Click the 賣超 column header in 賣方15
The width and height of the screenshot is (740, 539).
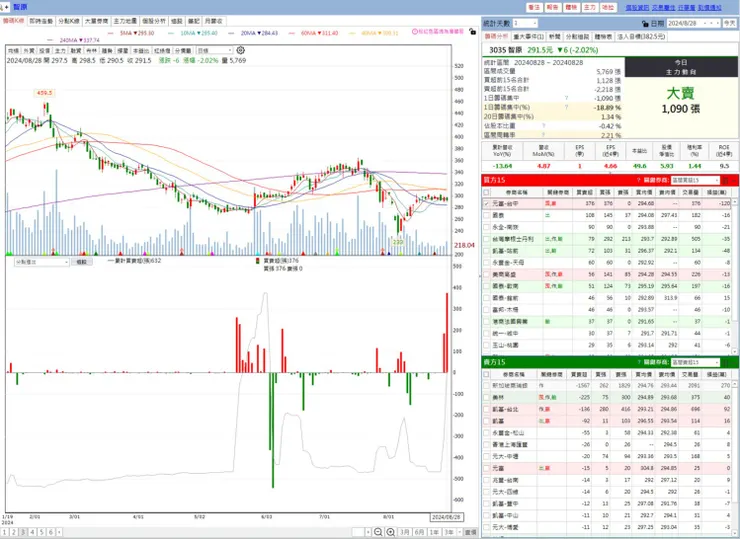578,374
